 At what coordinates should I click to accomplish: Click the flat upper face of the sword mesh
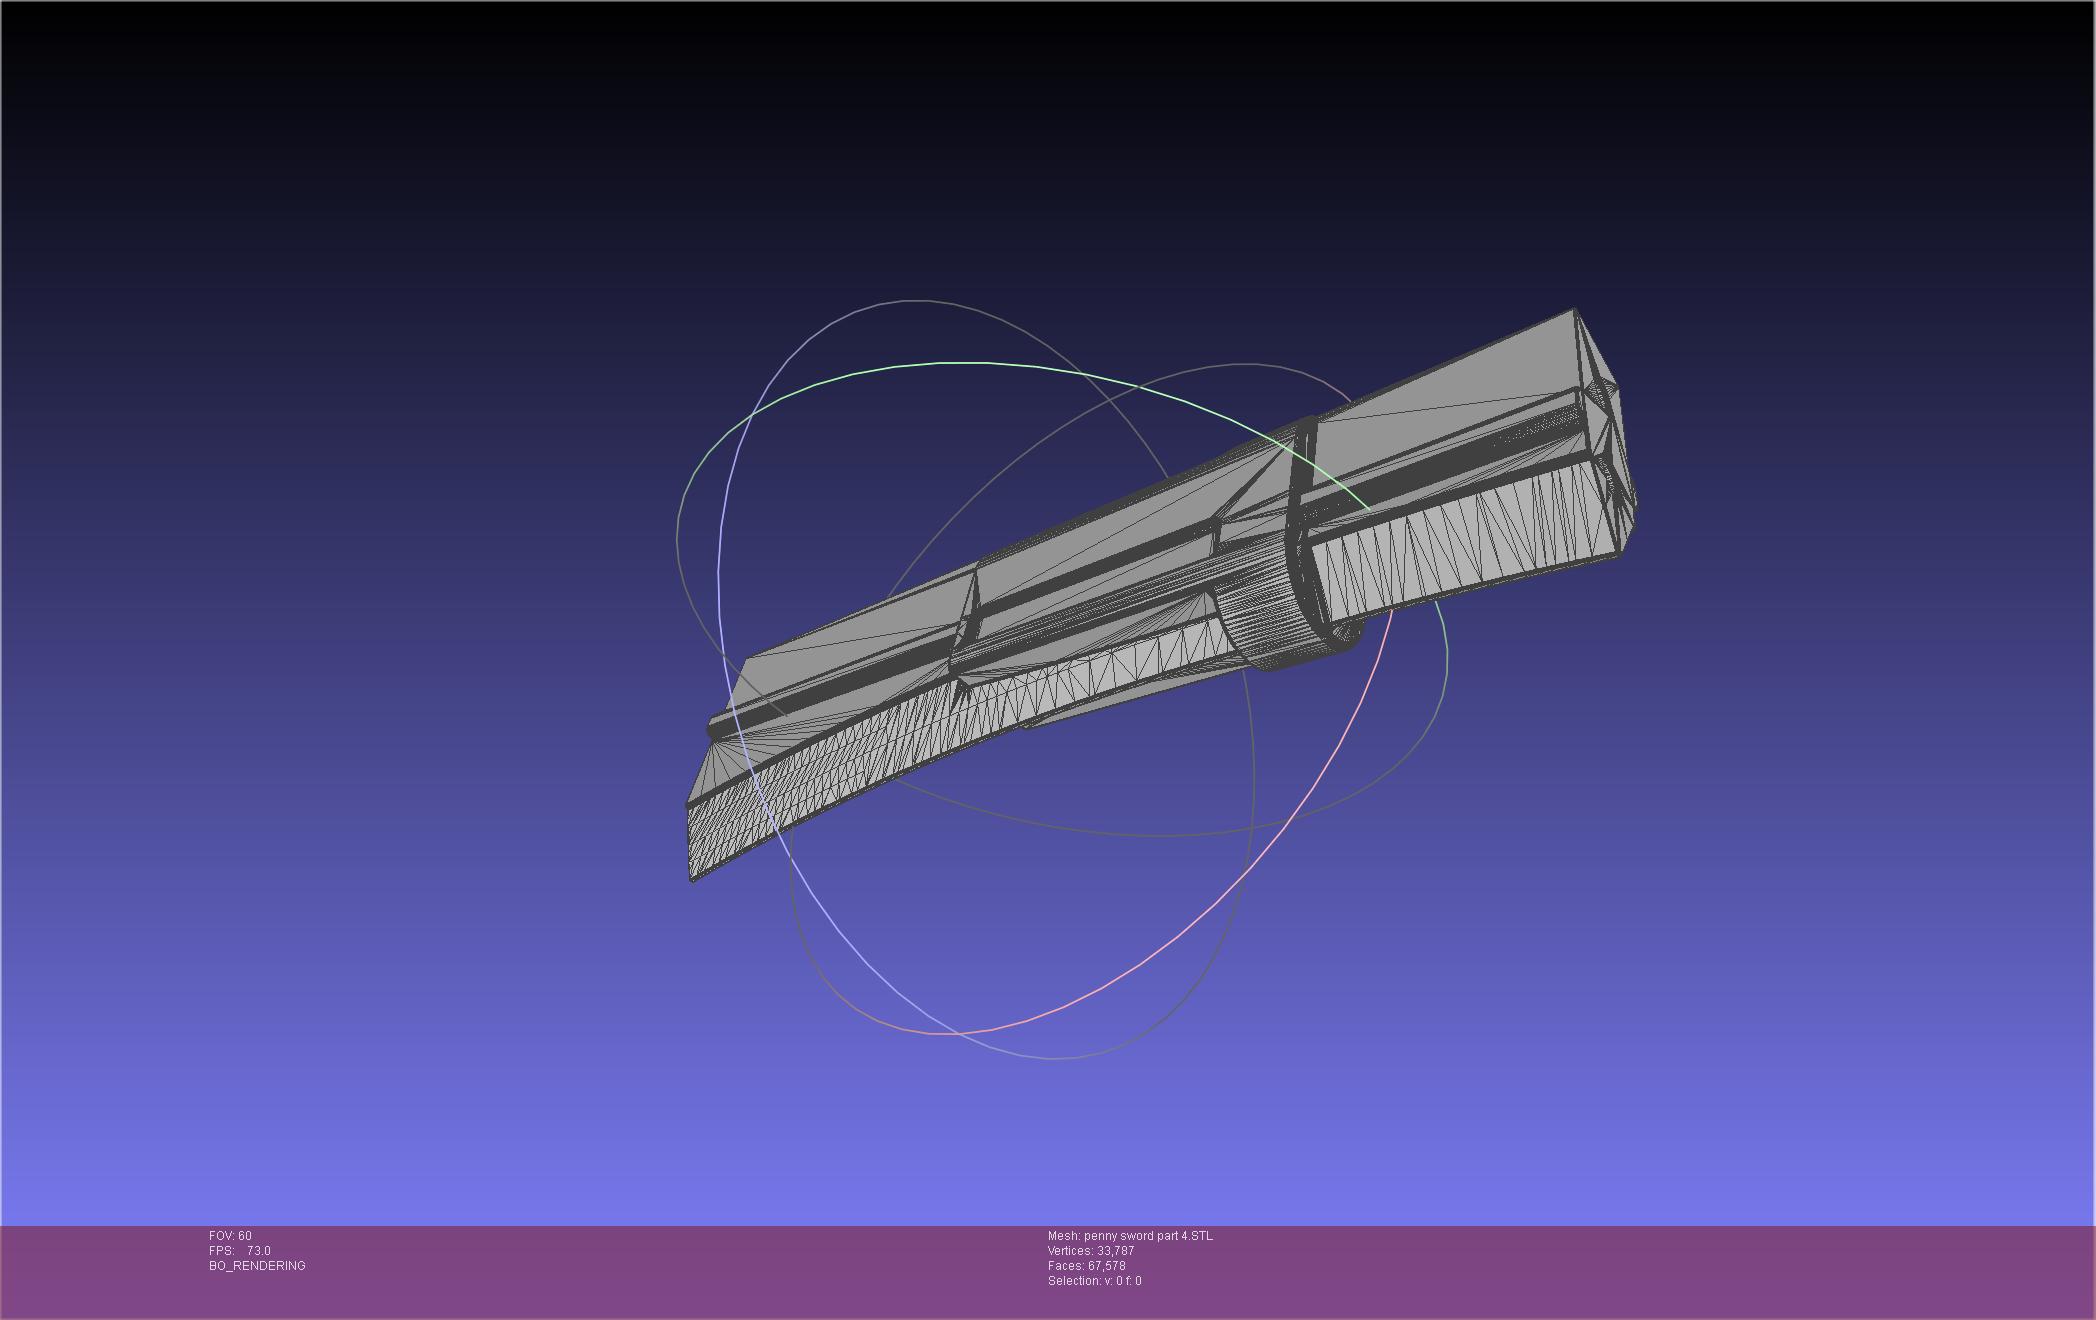(1450, 400)
